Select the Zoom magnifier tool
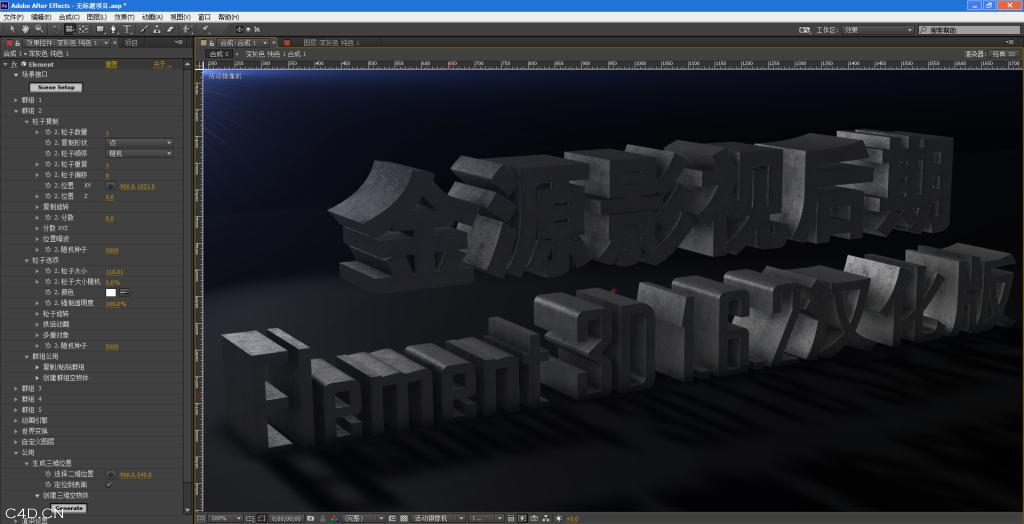The width and height of the screenshot is (1024, 524). pyautogui.click(x=39, y=29)
